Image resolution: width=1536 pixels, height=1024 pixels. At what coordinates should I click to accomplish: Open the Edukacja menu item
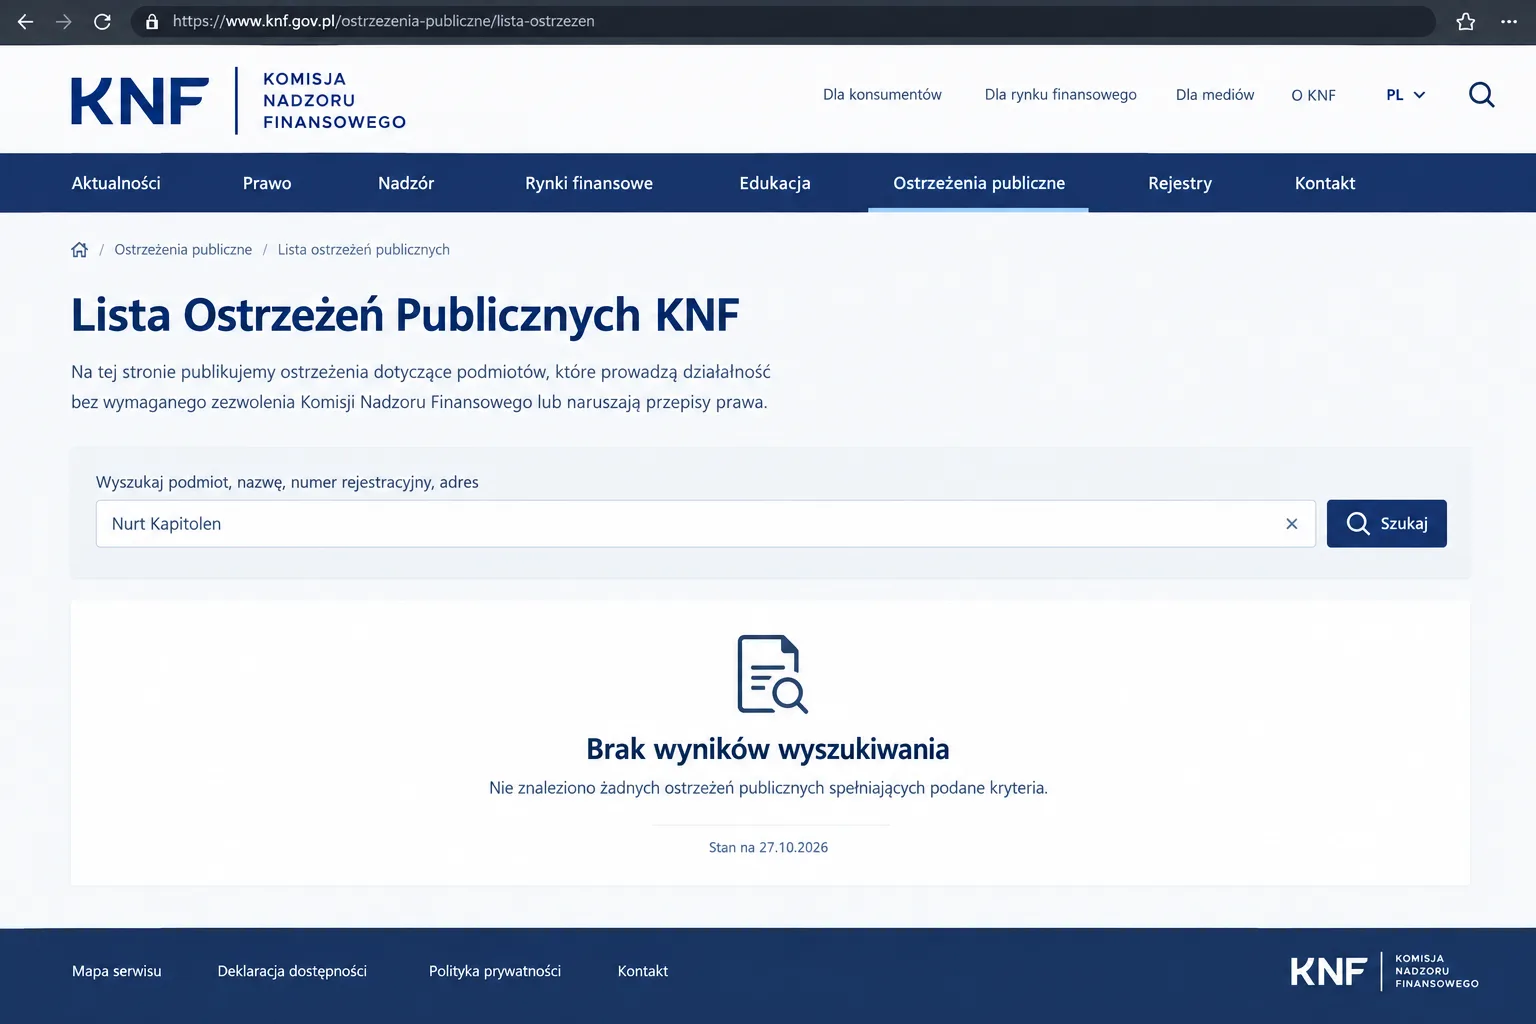(x=775, y=183)
